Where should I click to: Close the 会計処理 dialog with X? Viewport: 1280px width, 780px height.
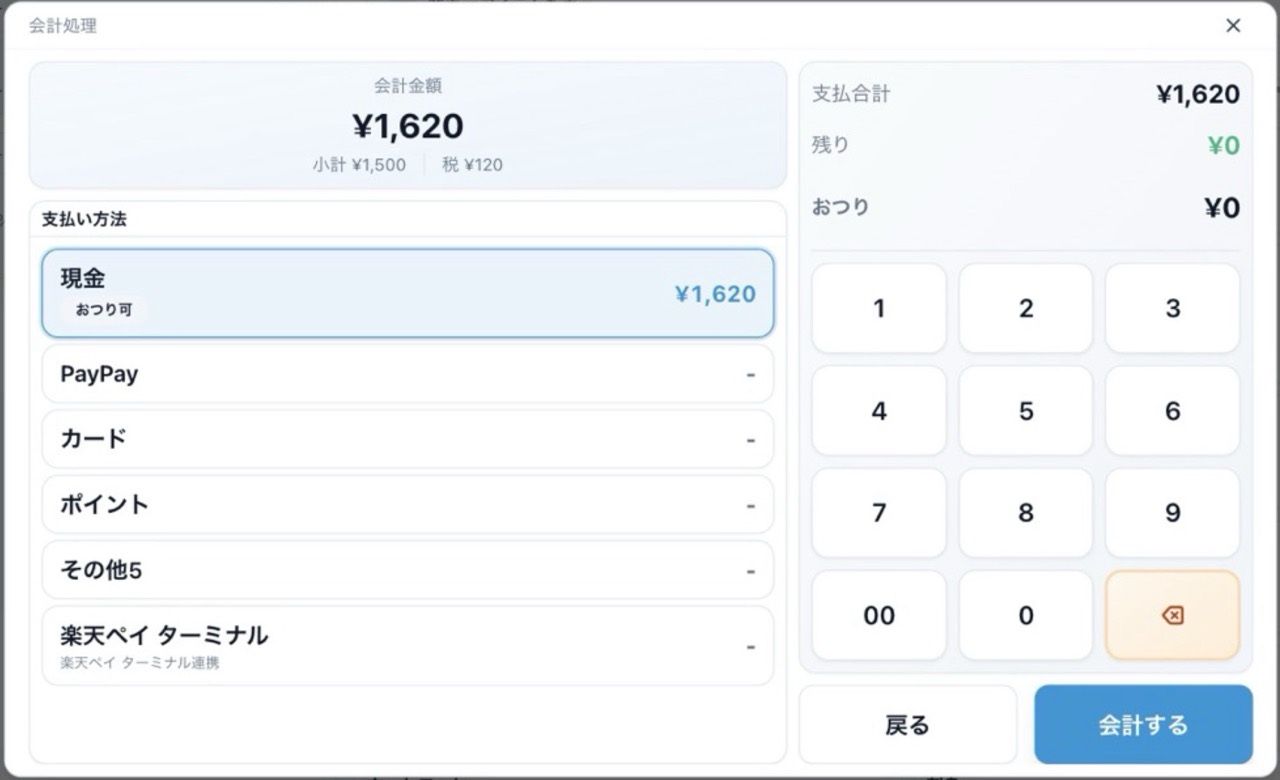(x=1233, y=26)
